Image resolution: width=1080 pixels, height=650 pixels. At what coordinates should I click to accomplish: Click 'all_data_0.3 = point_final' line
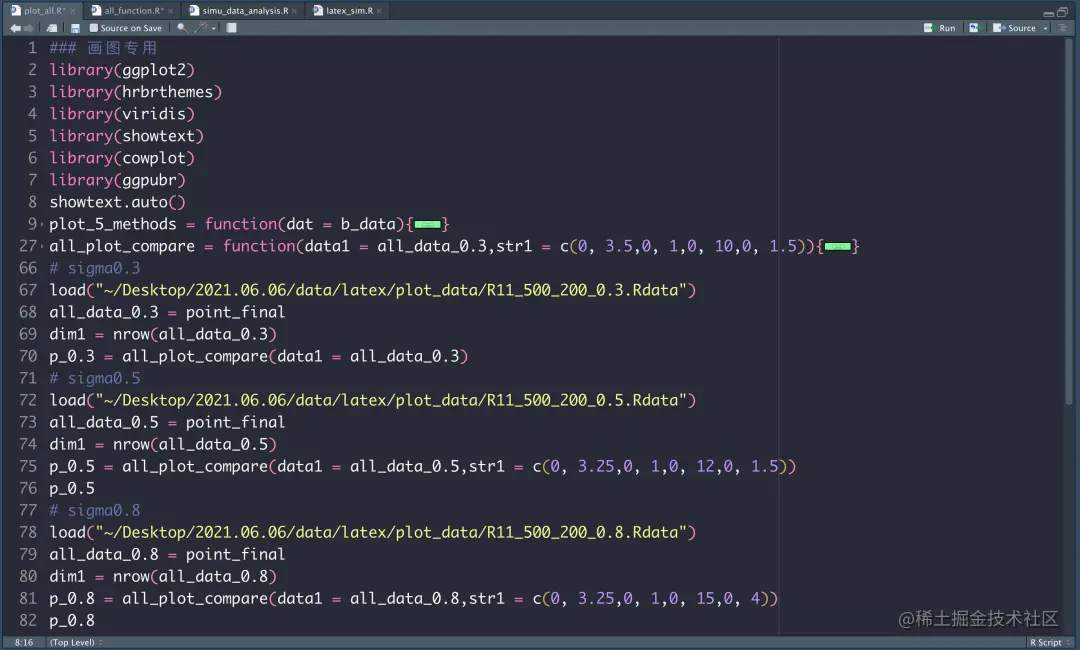167,313
